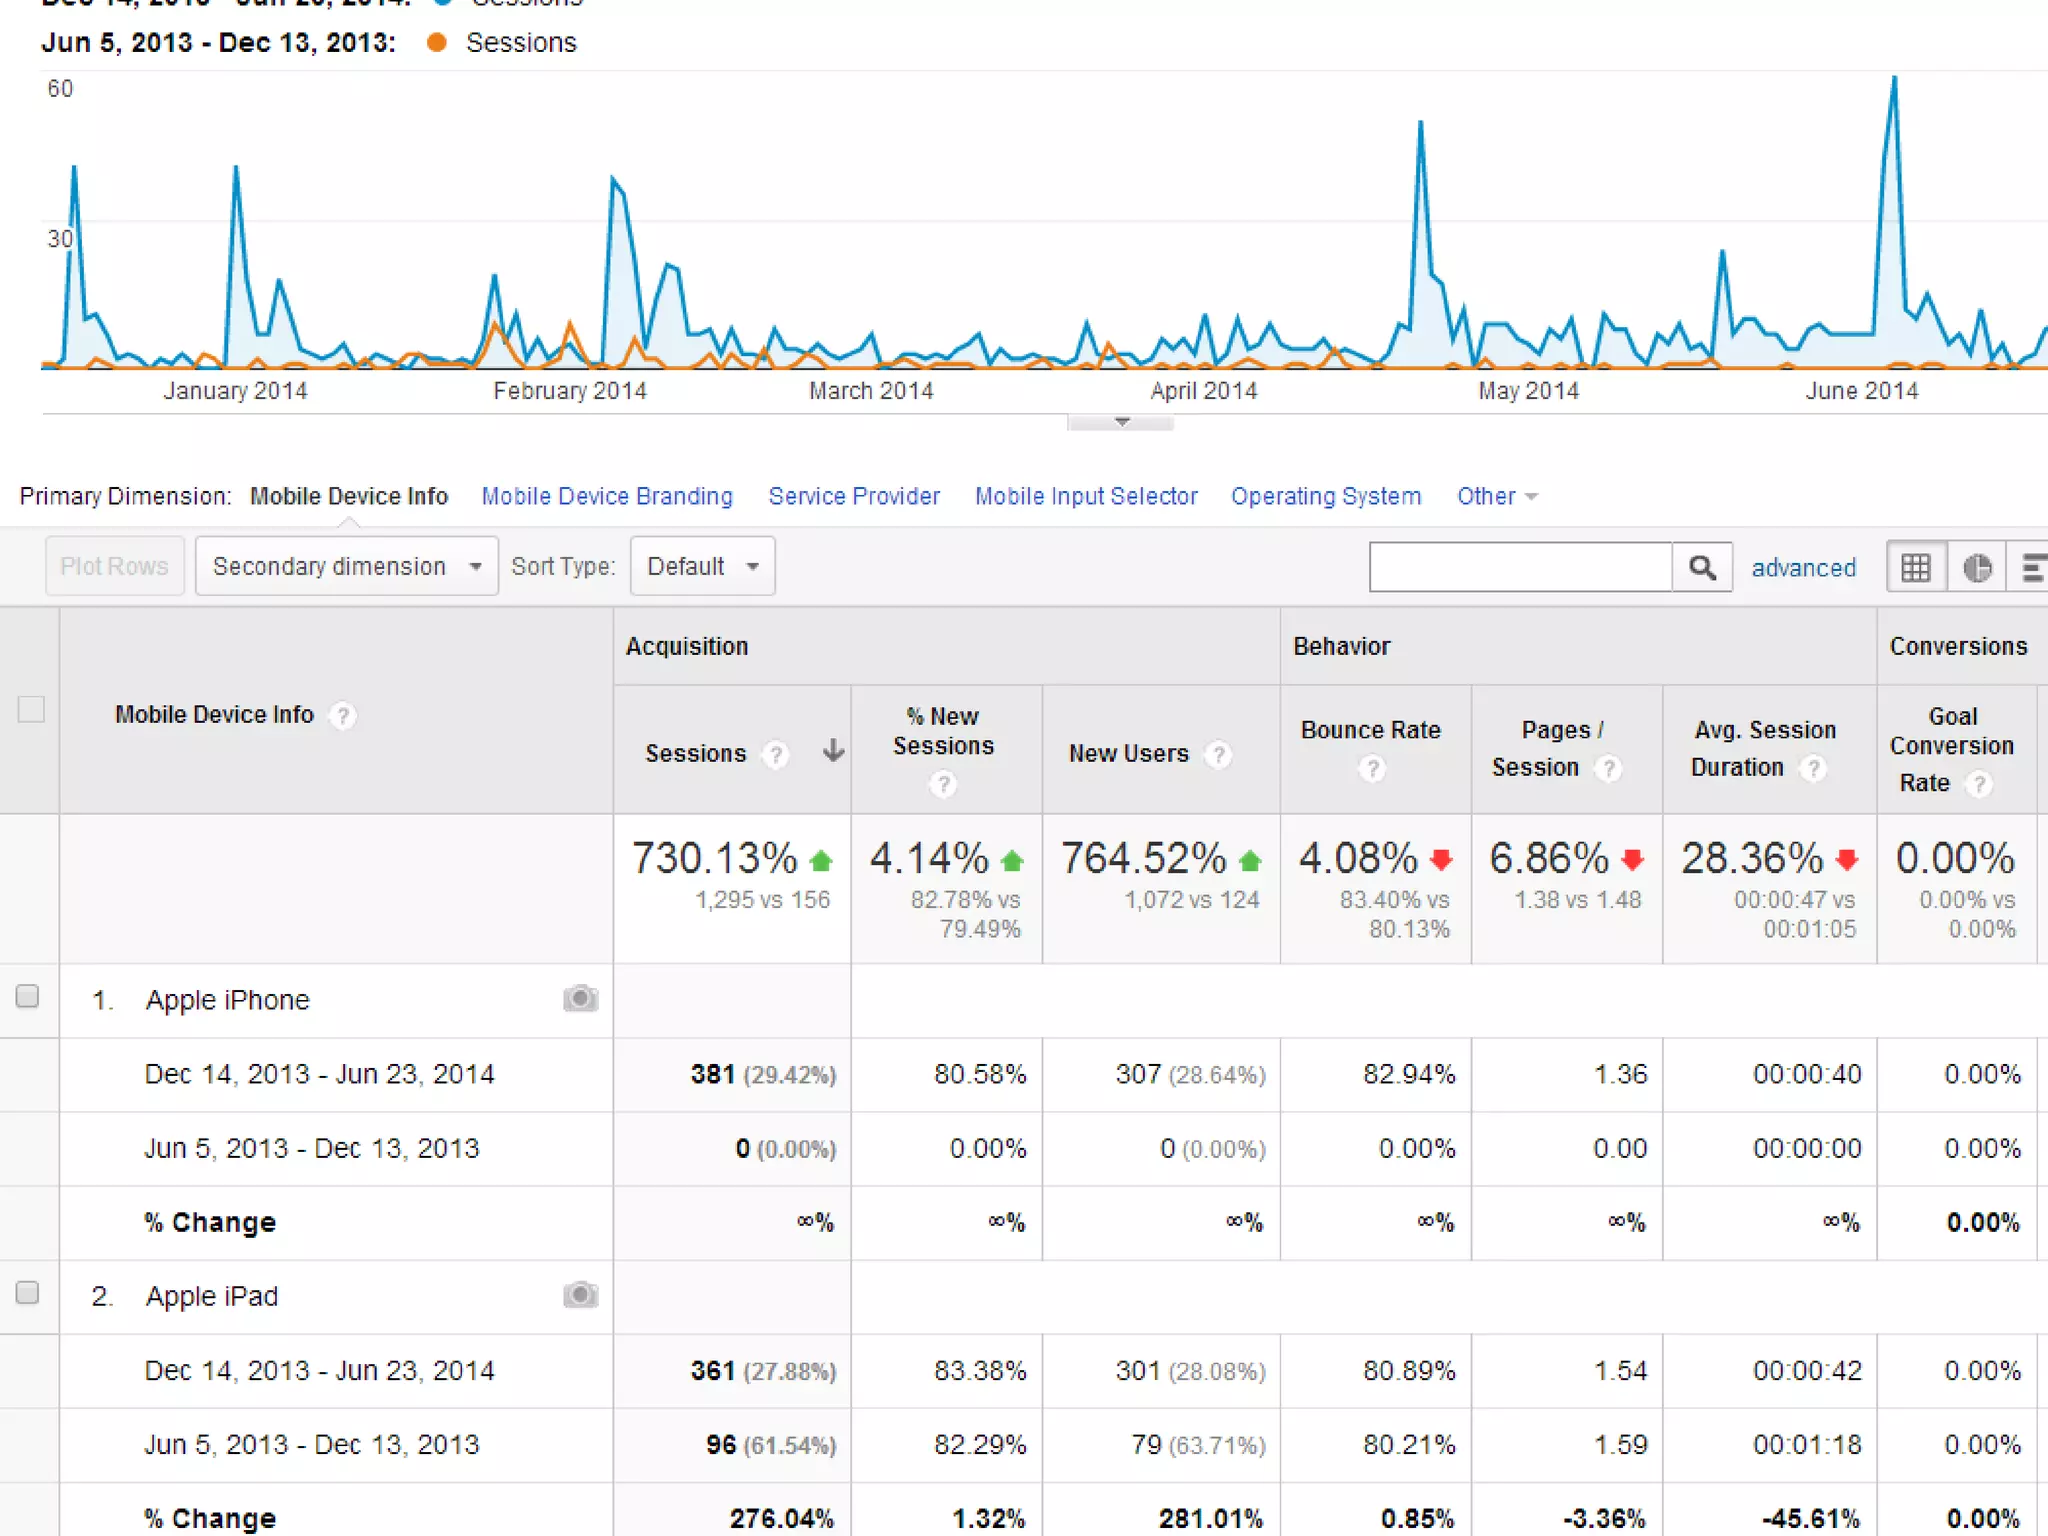This screenshot has width=2048, height=1536.
Task: Switch to data table view icon
Action: (1915, 567)
